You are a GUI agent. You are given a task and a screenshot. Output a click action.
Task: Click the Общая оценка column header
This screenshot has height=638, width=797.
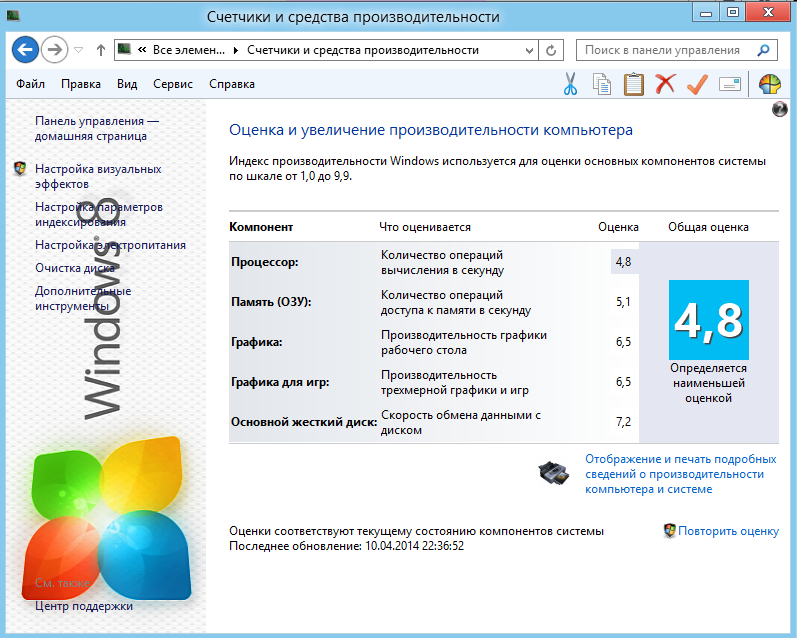(708, 227)
